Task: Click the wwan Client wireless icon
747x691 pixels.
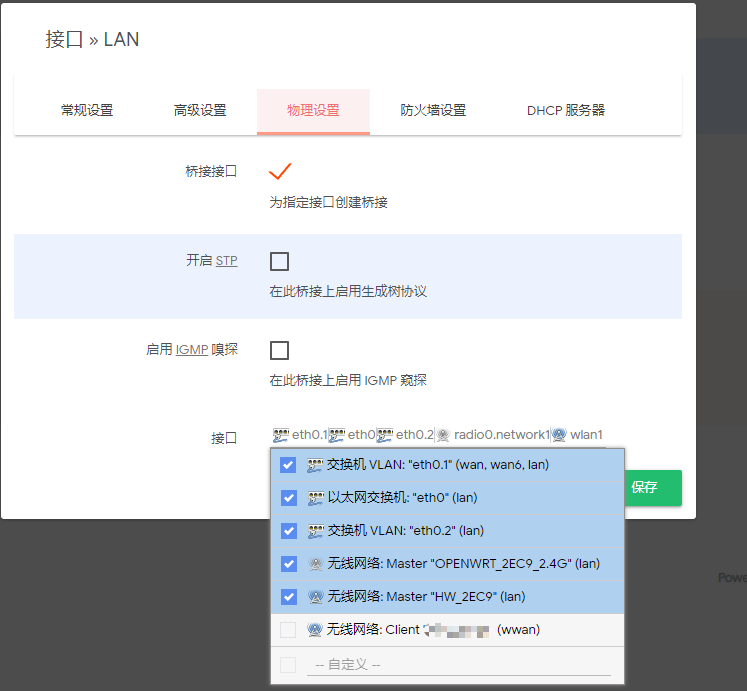Action: tap(315, 630)
